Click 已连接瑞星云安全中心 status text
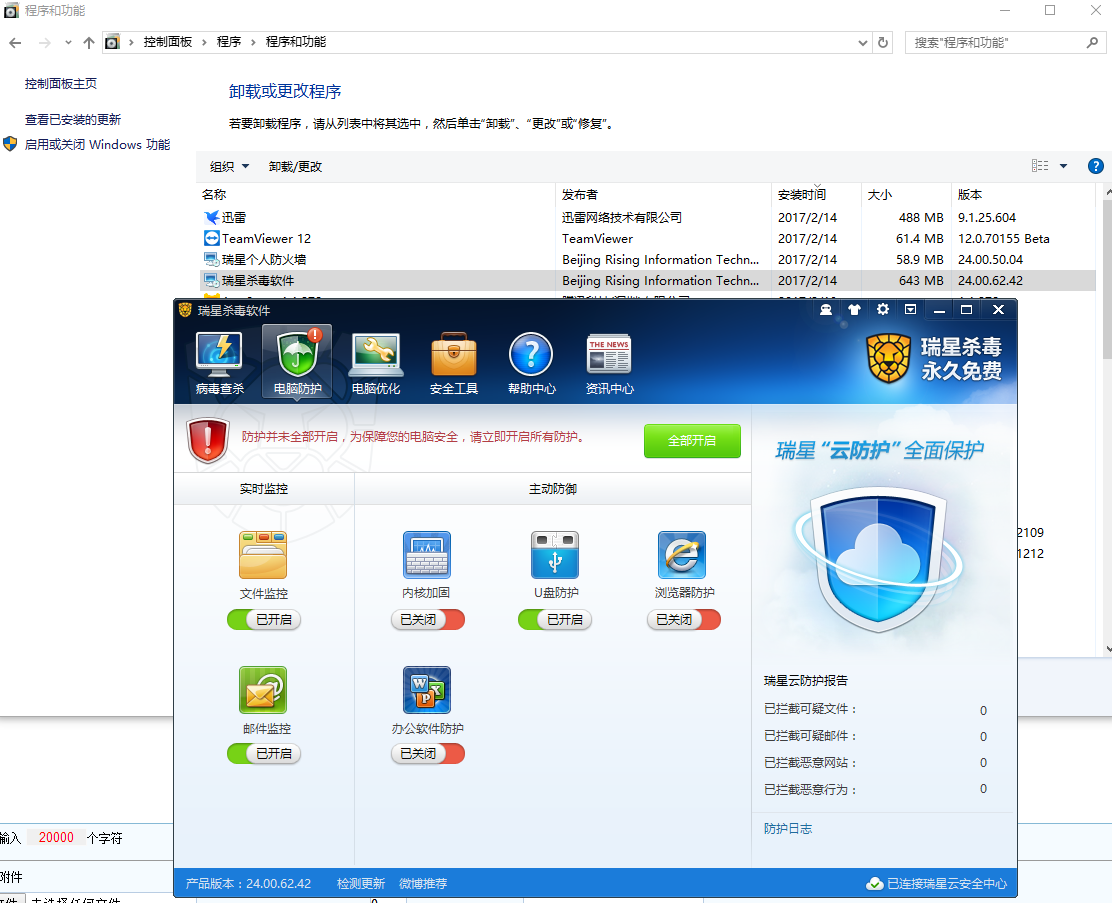 tap(947, 884)
